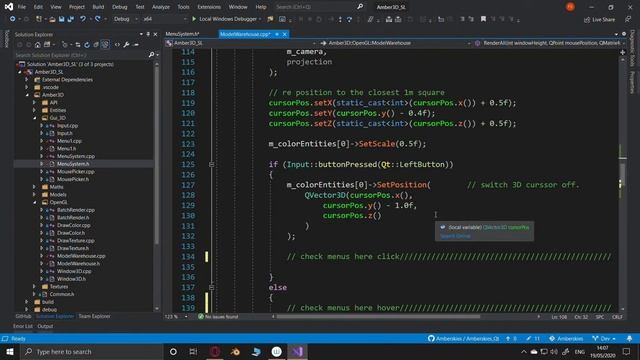Open the Debug menu
Viewport: 640px width, 360px height.
(120, 7)
